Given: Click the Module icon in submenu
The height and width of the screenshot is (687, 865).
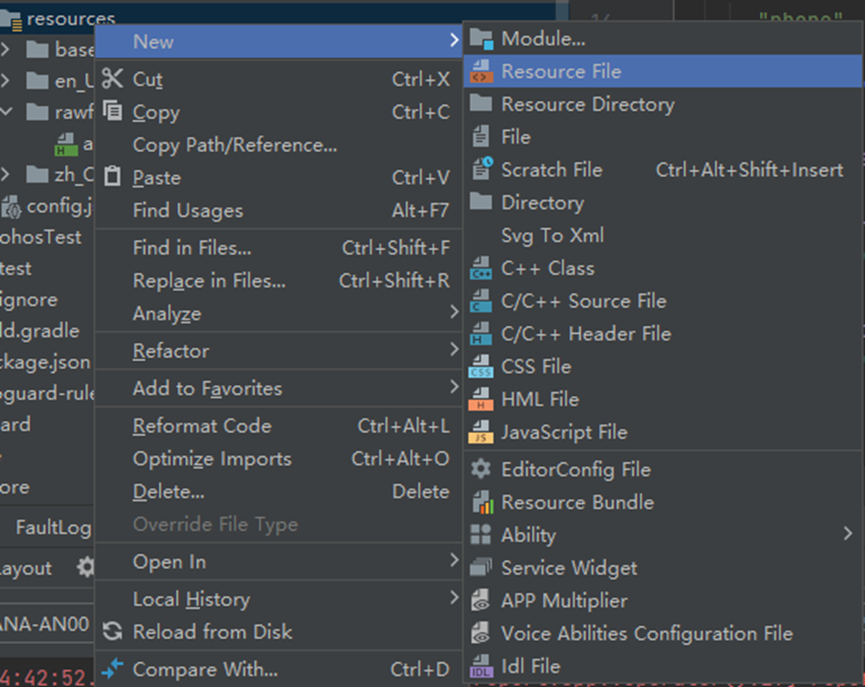Looking at the screenshot, I should point(481,39).
